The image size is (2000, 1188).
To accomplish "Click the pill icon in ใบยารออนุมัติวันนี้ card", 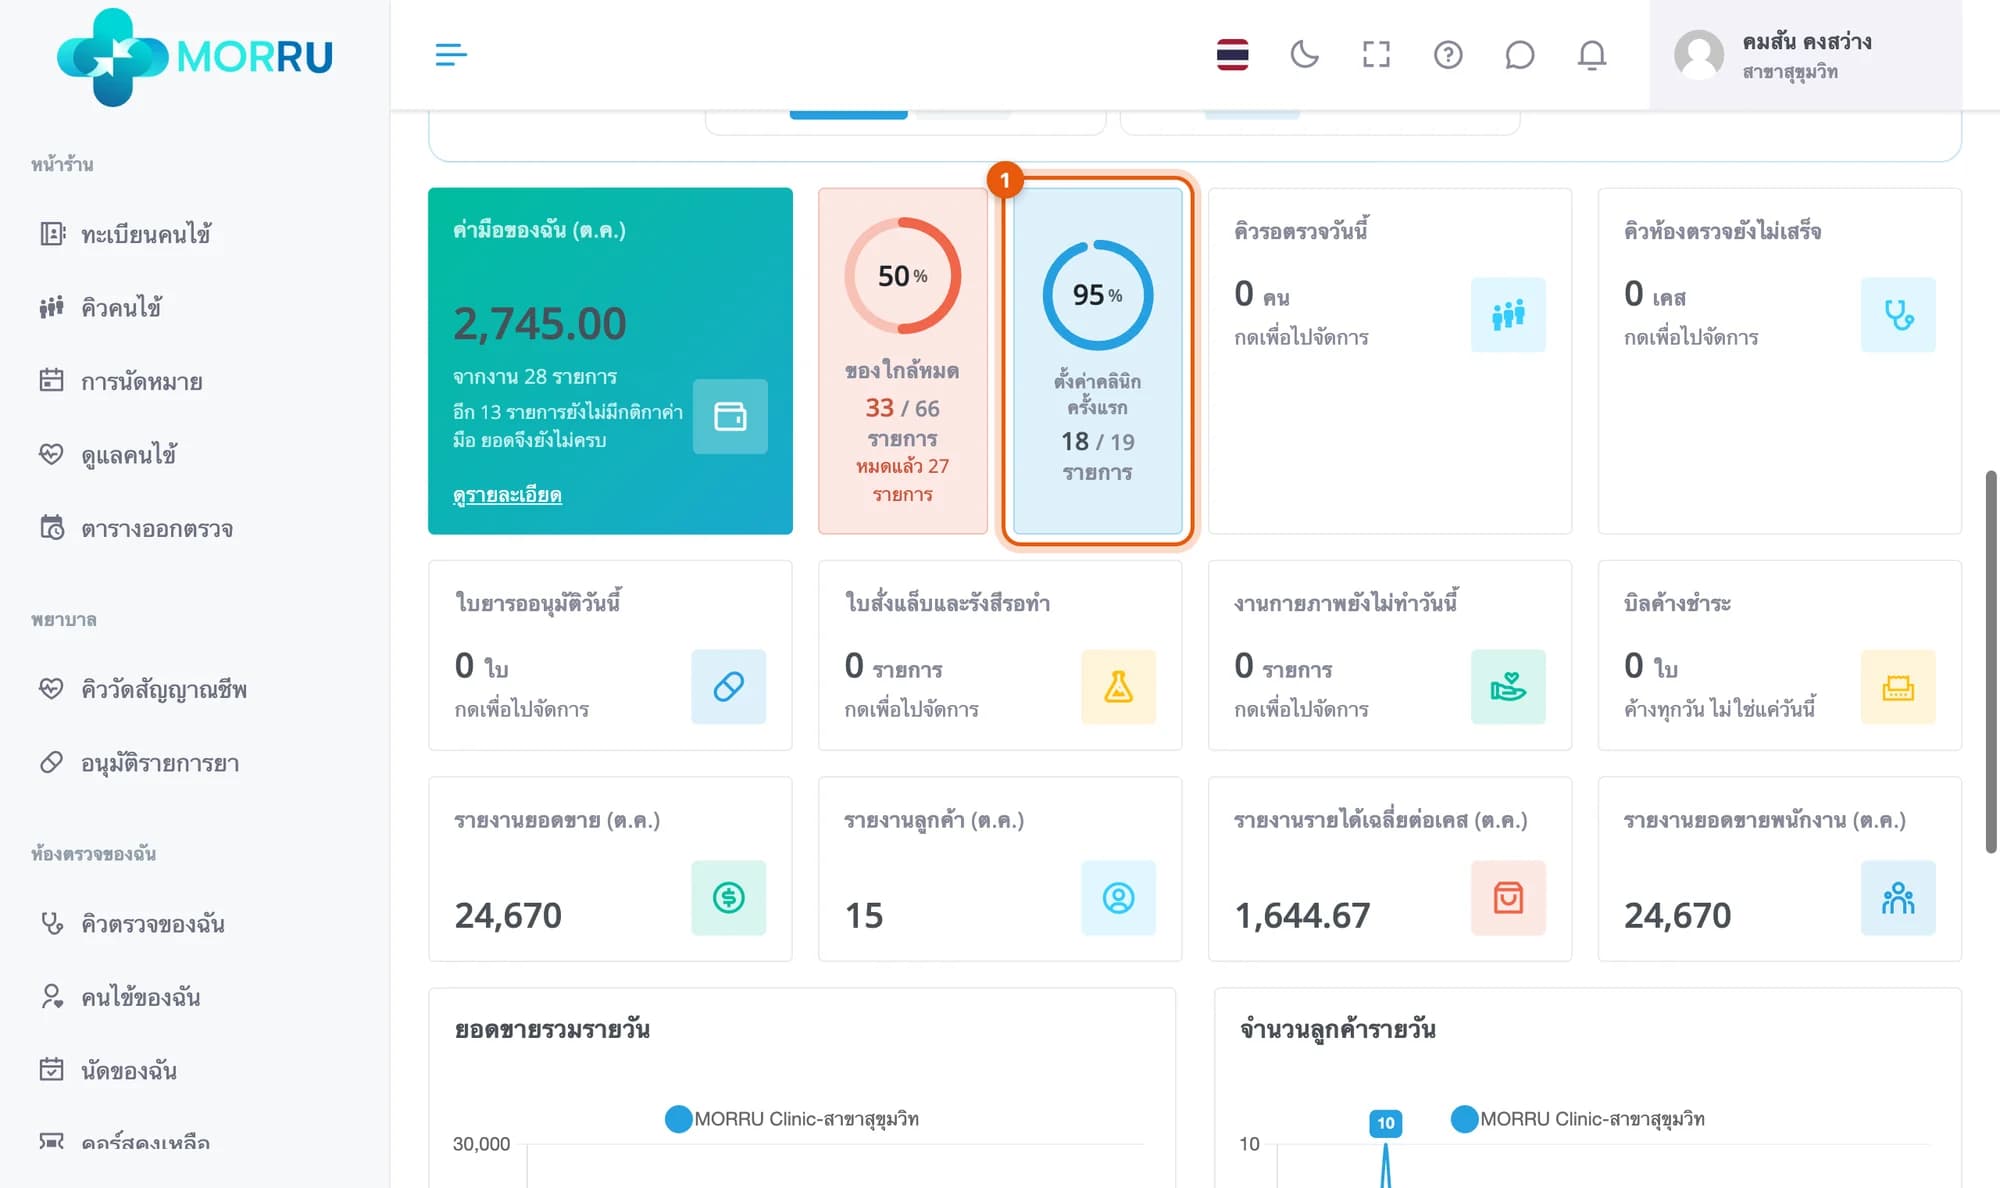I will pyautogui.click(x=728, y=687).
